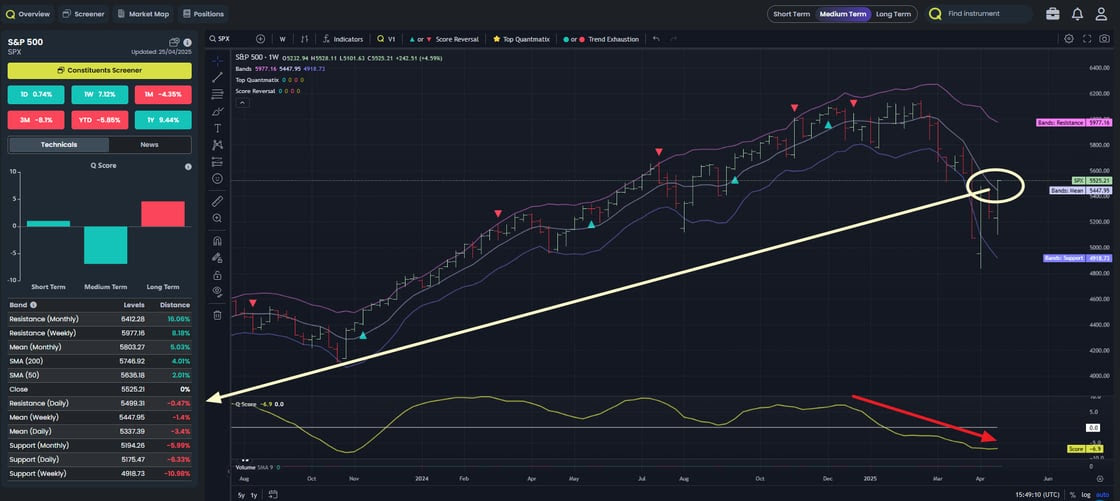1120x501 pixels.
Task: Open the emoji icons tool
Action: tap(217, 179)
